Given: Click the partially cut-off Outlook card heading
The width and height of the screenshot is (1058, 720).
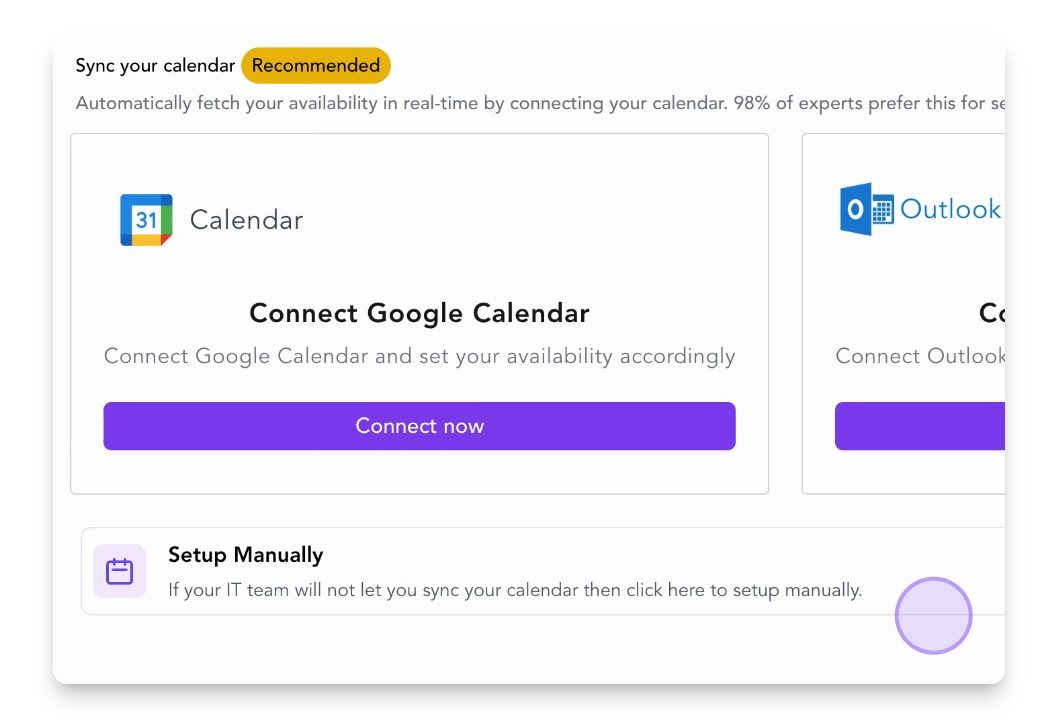Looking at the screenshot, I should point(991,313).
